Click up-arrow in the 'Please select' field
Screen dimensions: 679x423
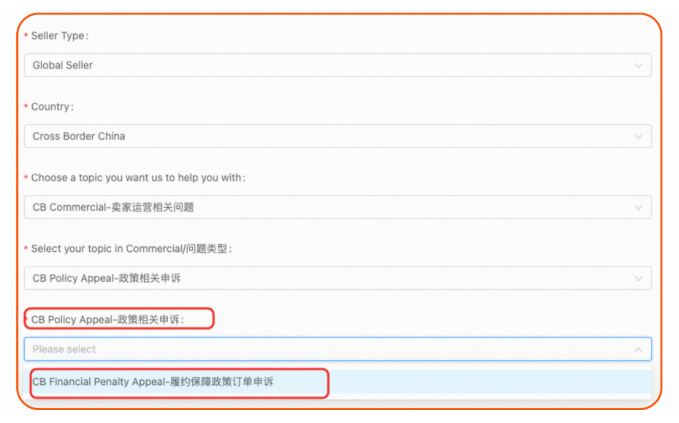point(638,350)
